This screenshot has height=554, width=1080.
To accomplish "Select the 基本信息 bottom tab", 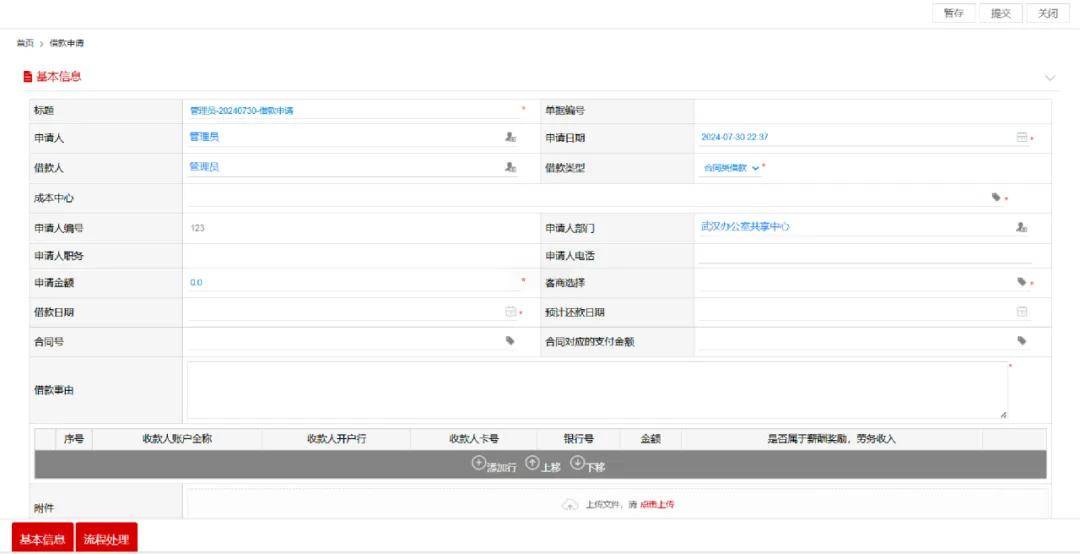I will [43, 539].
